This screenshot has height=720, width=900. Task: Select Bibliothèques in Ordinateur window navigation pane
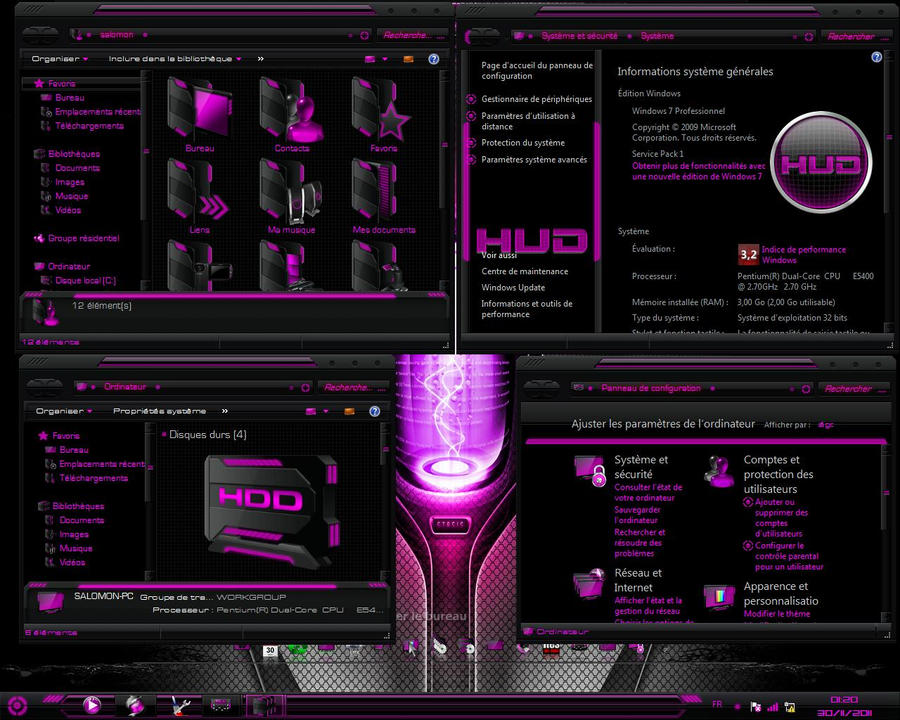[78, 506]
